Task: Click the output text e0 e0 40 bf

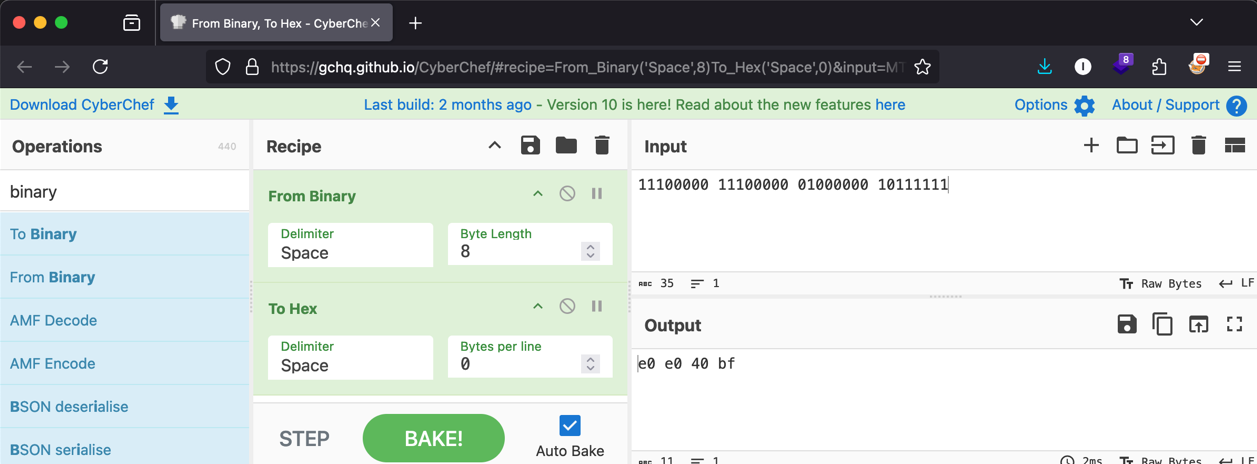Action: [687, 364]
